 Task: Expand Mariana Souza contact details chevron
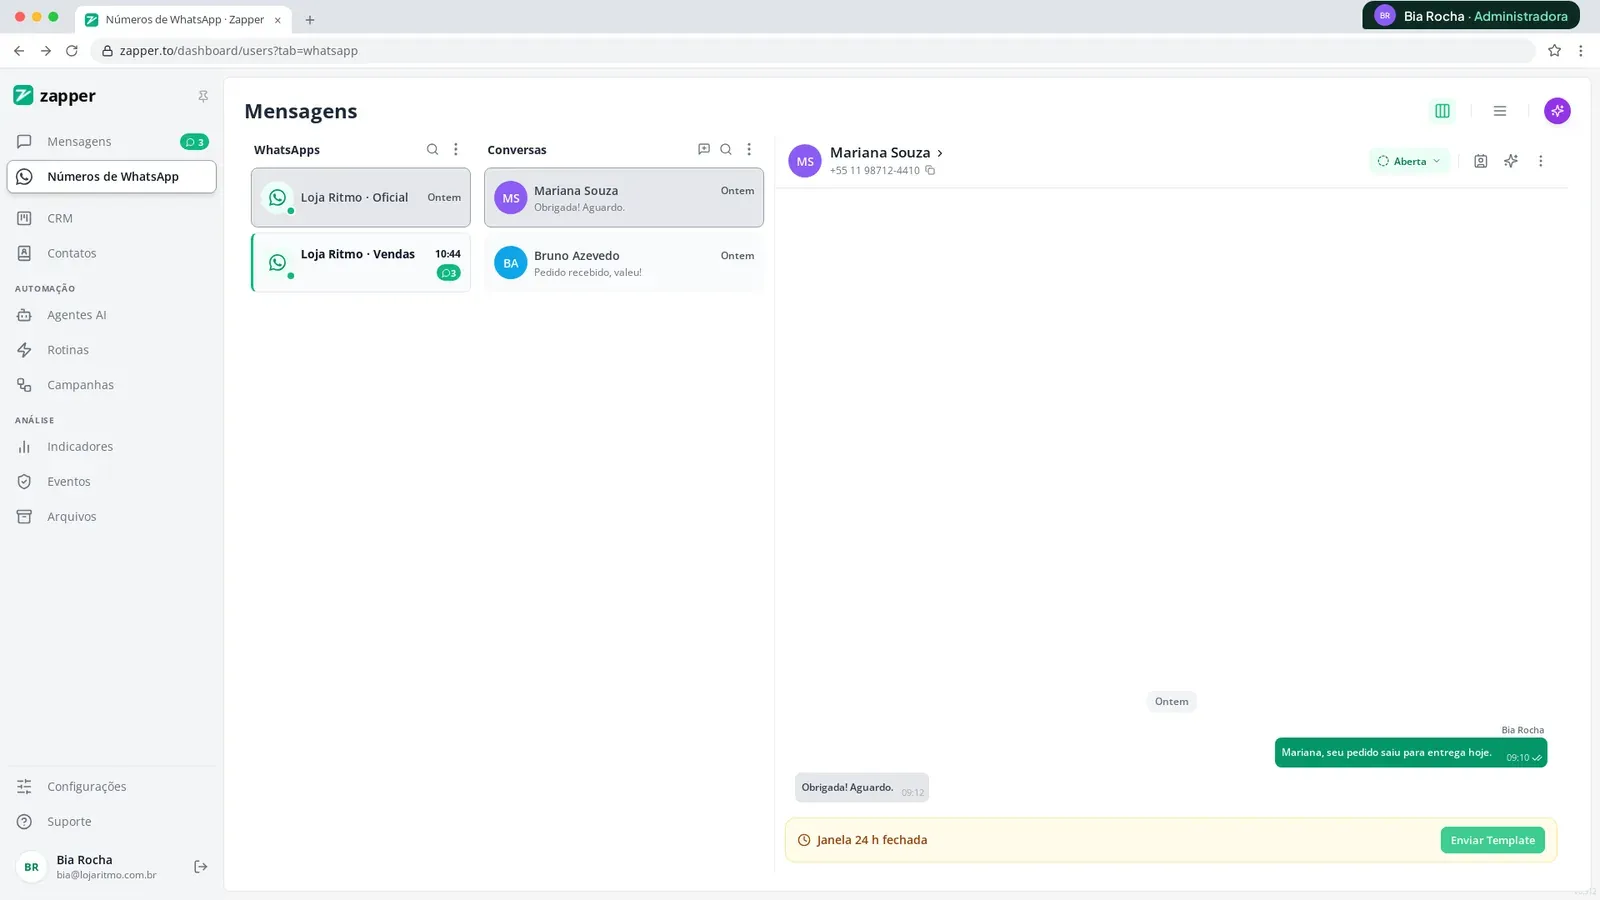940,153
